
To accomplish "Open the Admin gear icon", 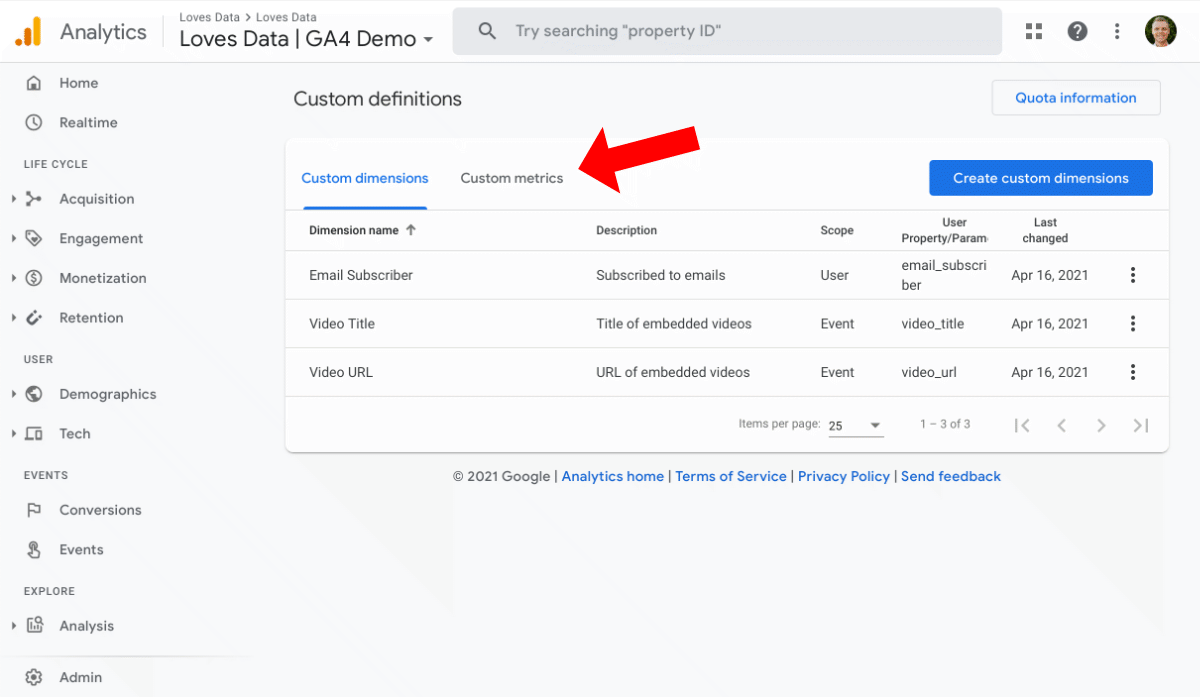I will (33, 677).
